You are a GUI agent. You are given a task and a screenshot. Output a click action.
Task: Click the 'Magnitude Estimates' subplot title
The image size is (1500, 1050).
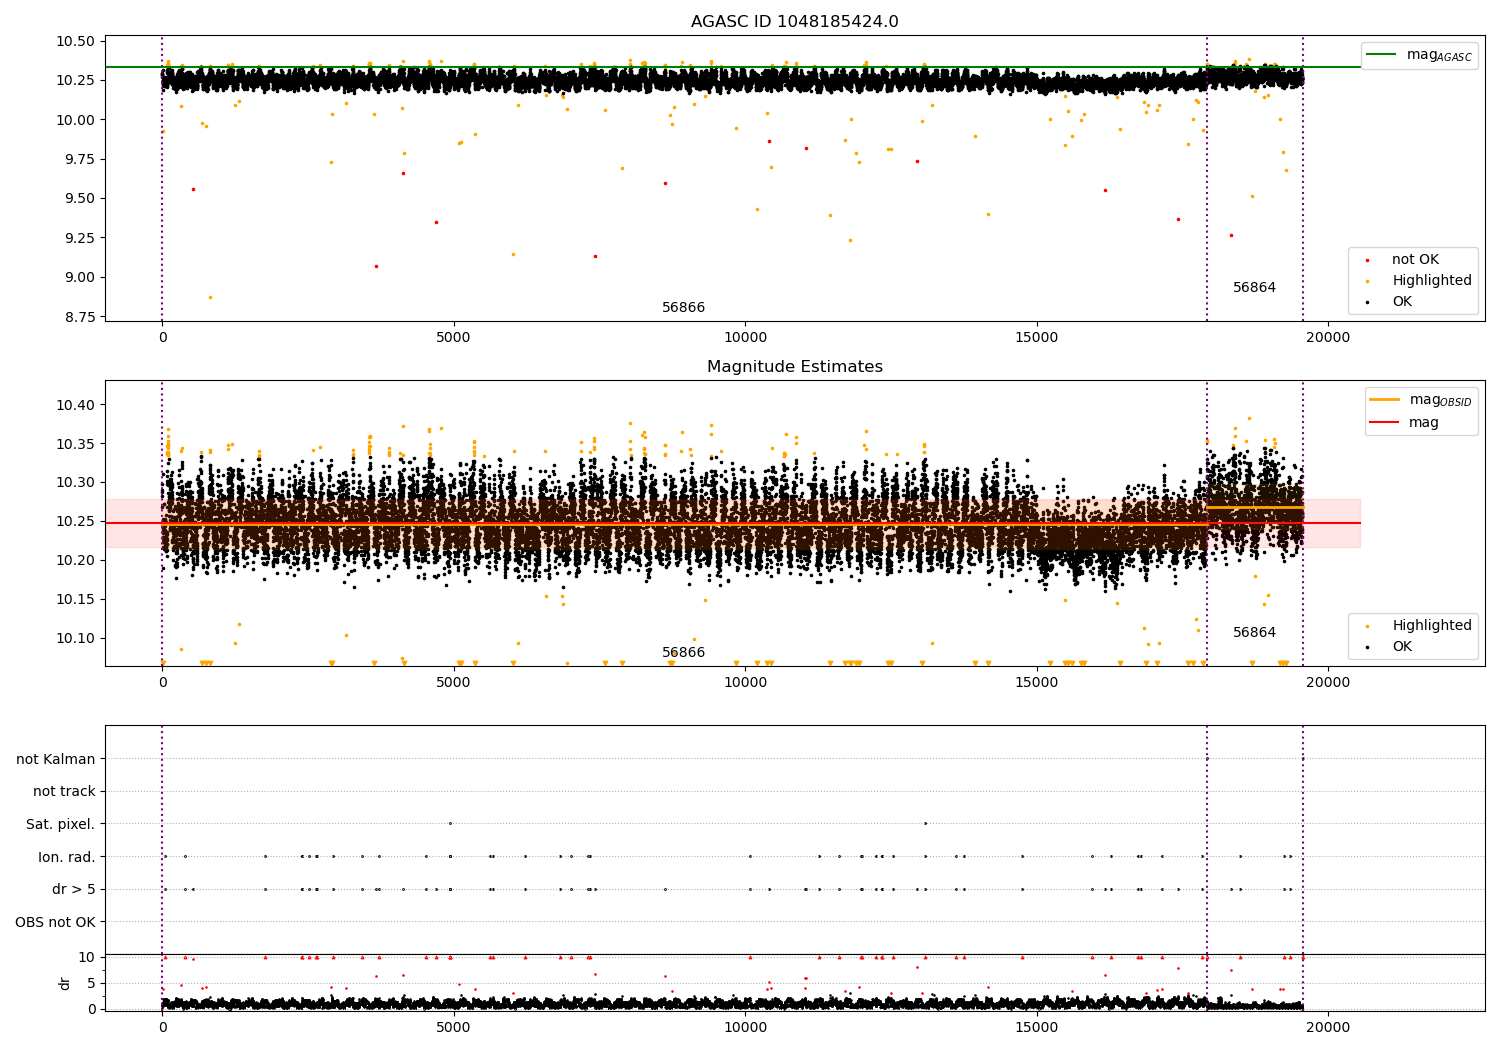coord(794,367)
